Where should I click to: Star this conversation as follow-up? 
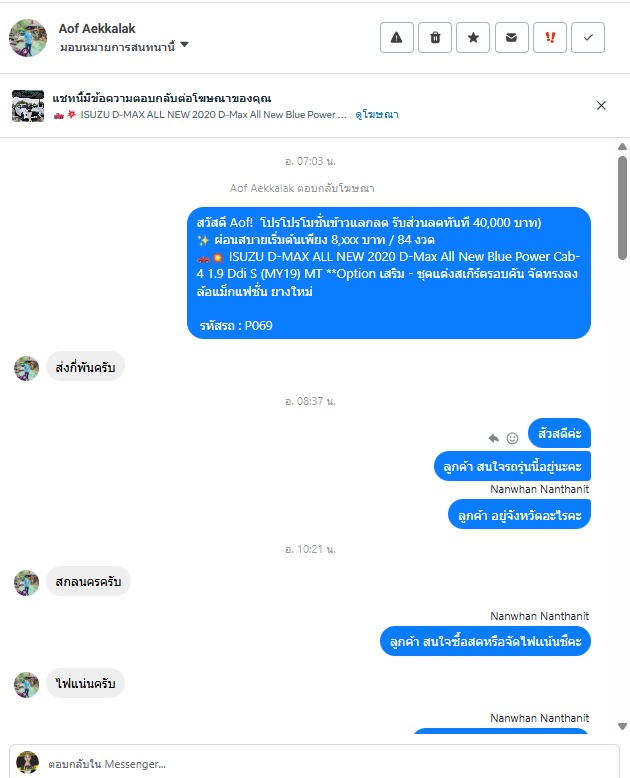coord(473,37)
